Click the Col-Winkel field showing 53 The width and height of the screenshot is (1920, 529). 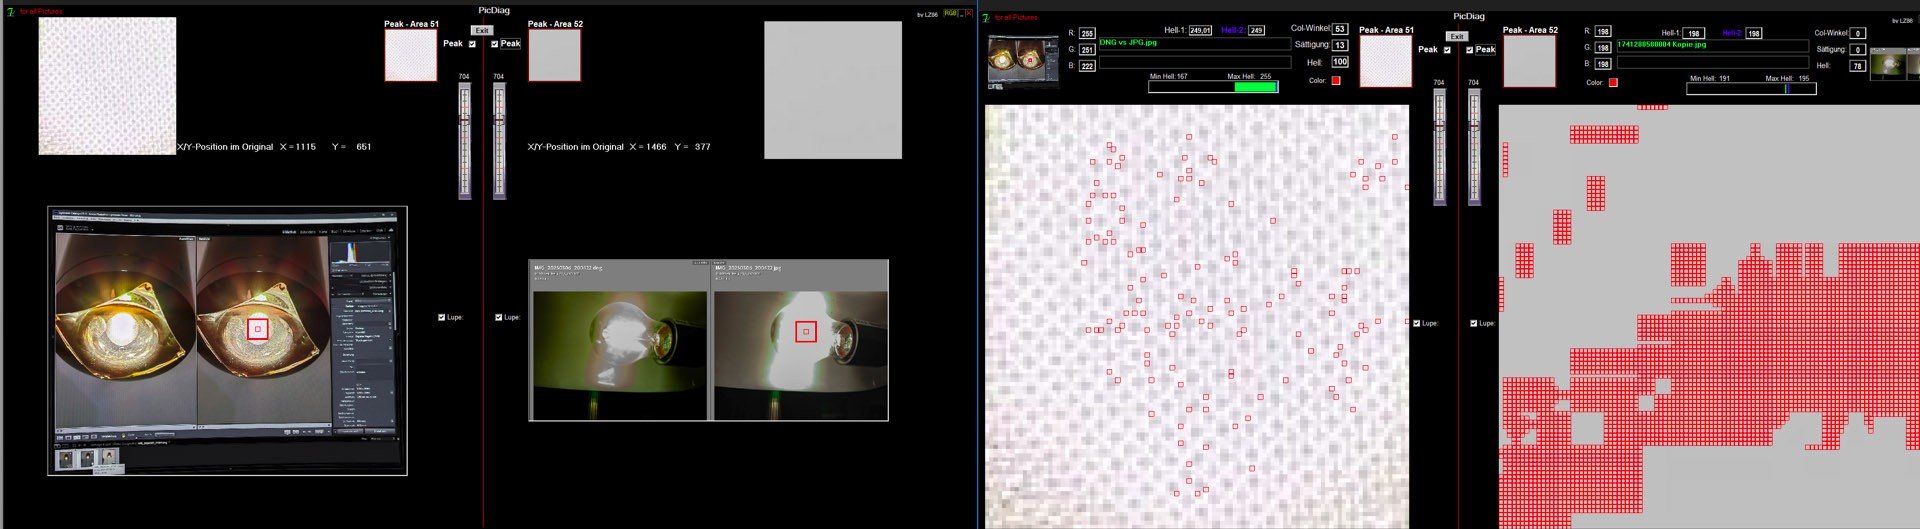pyautogui.click(x=1340, y=29)
